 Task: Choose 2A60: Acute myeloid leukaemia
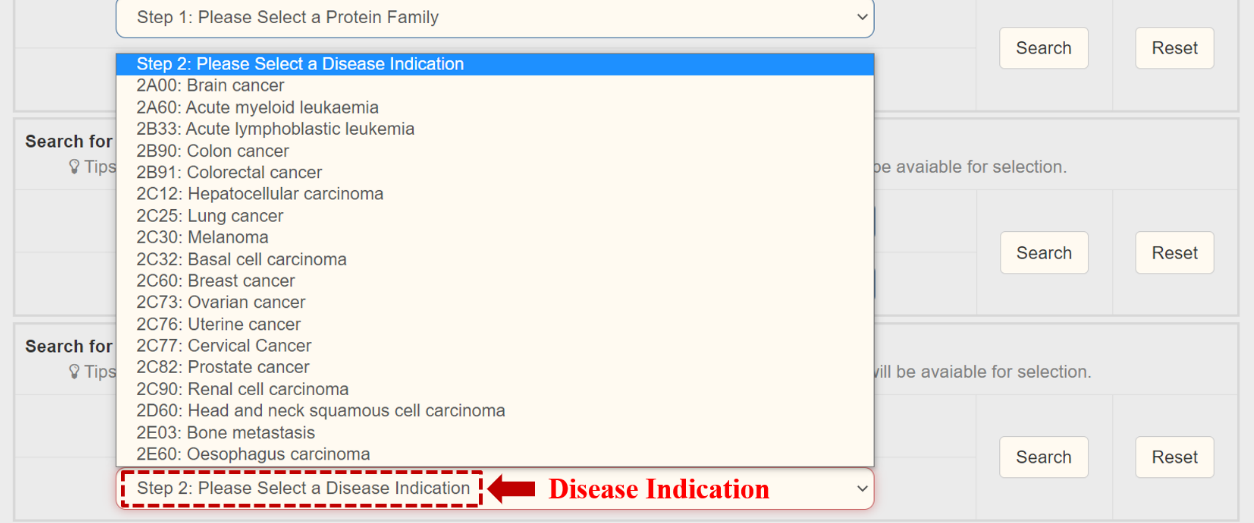coord(258,107)
